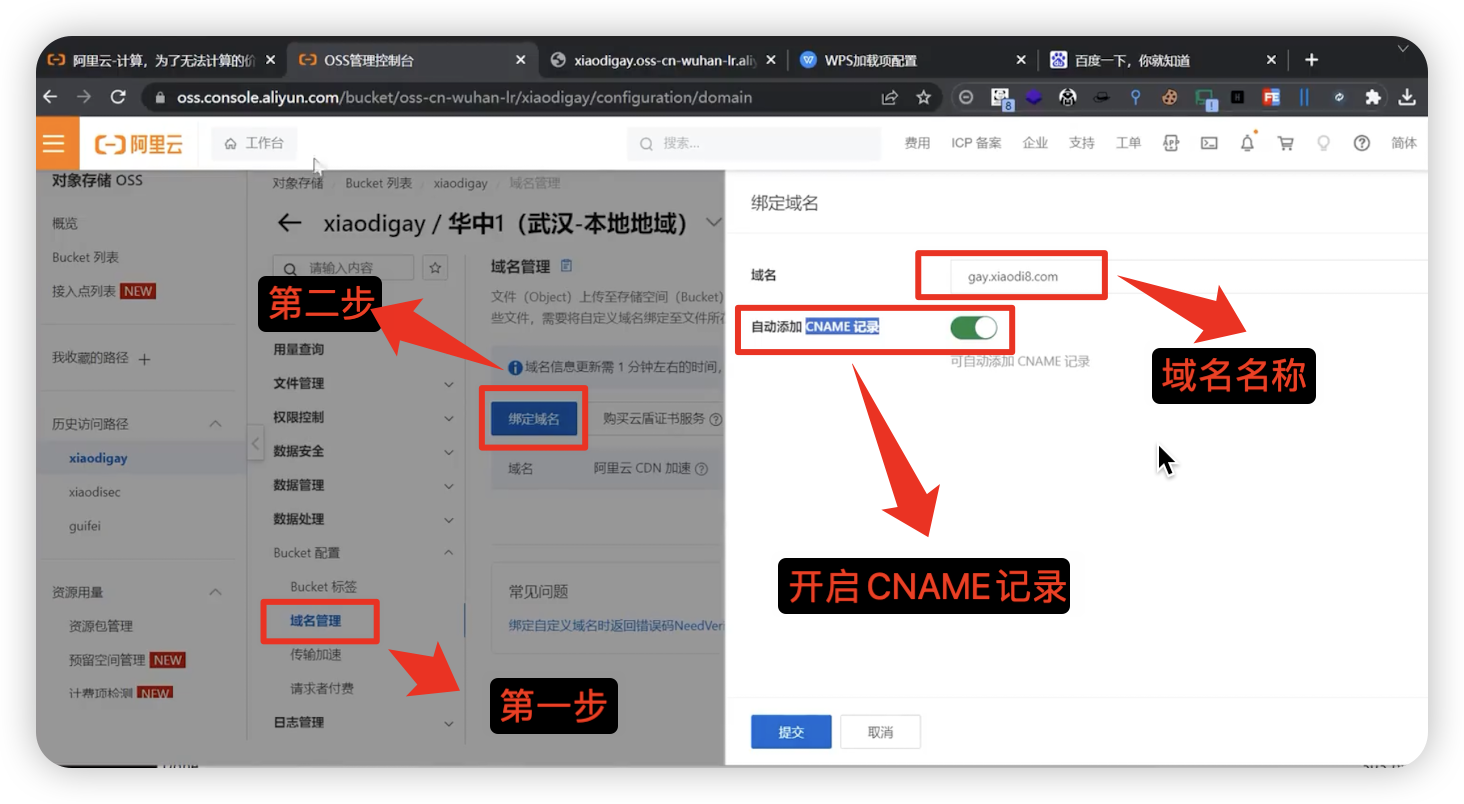1464x804 pixels.
Task: Click the blue pin extension icon
Action: [x=1136, y=97]
